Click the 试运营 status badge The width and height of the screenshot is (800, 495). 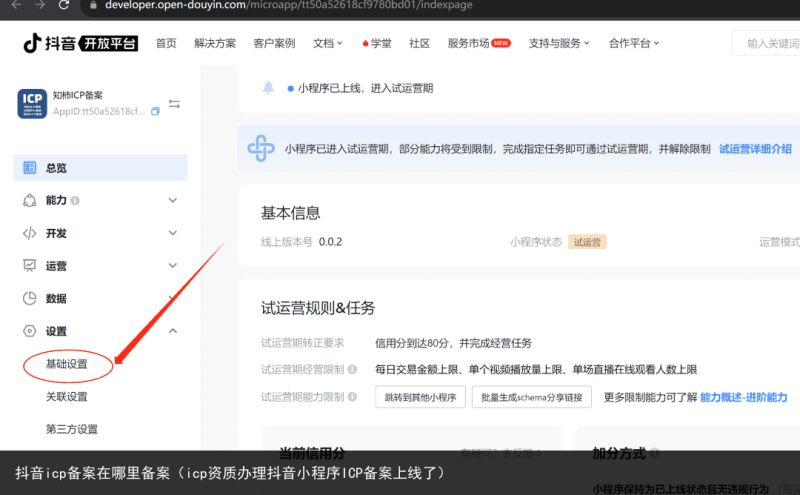coord(587,242)
